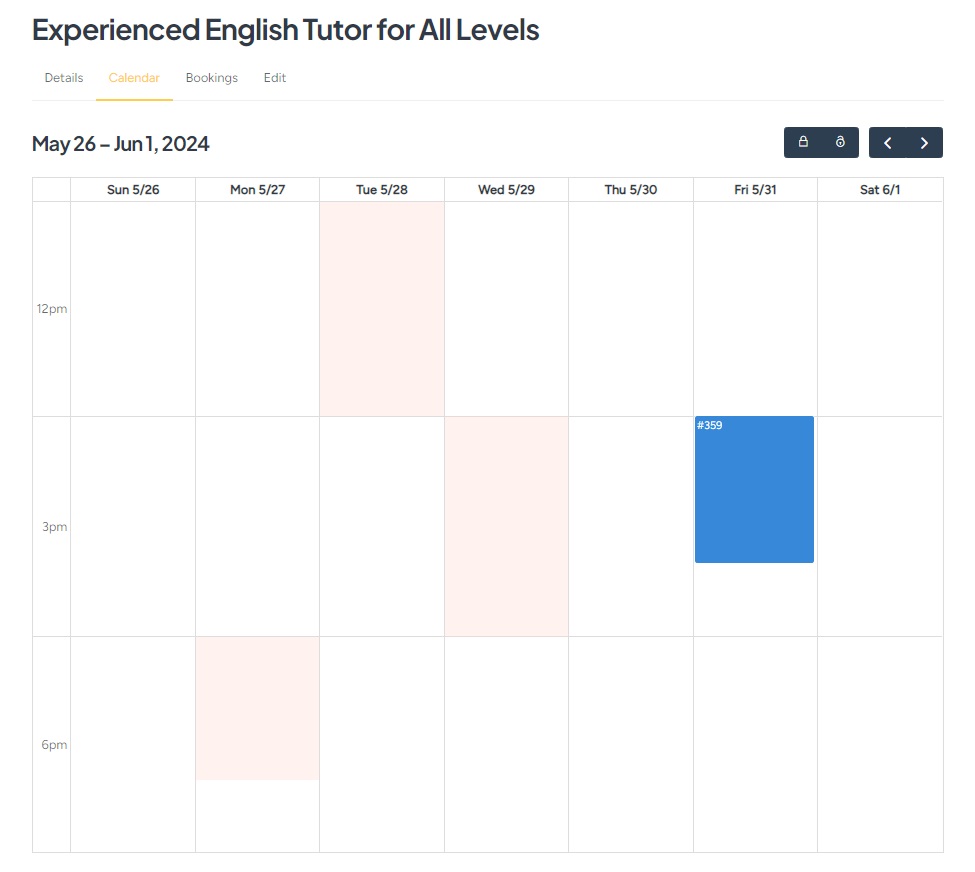Click the open padlock icon
This screenshot has width=975, height=872.
tap(839, 142)
